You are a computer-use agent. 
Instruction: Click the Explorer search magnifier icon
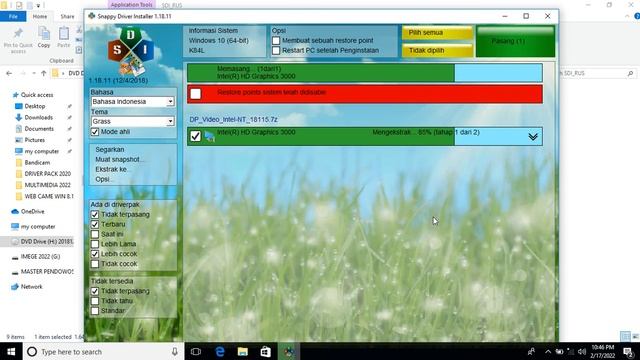(630, 73)
